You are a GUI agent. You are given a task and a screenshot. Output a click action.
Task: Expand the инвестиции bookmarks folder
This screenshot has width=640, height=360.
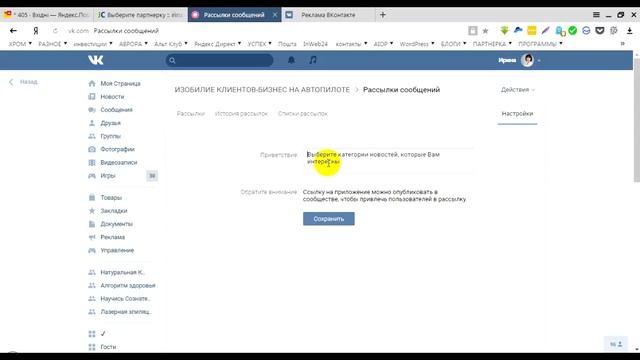pyautogui.click(x=93, y=44)
